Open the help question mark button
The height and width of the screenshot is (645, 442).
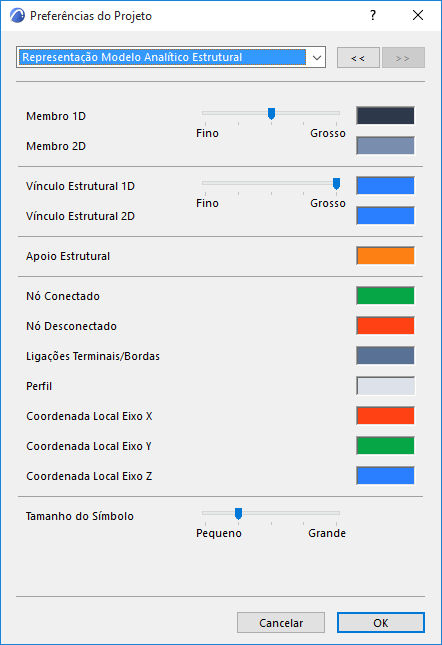373,16
